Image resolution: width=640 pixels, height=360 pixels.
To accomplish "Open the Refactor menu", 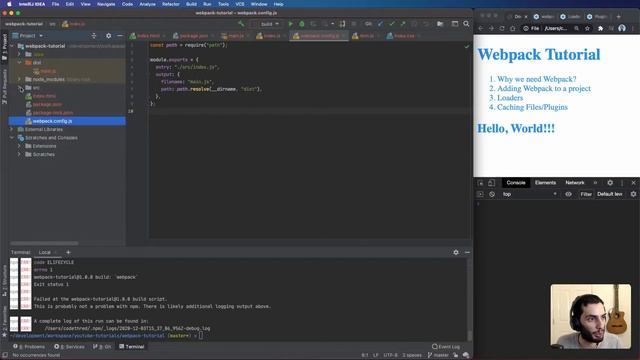I will (171, 4).
